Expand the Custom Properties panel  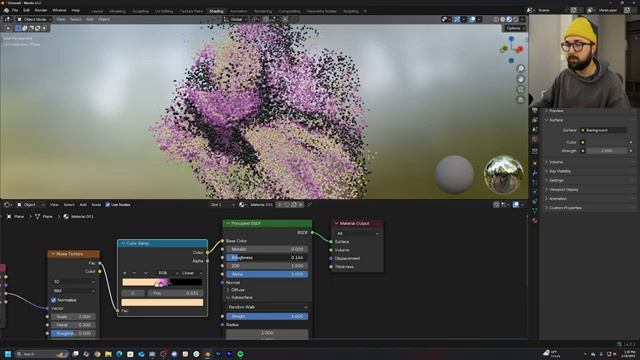pyautogui.click(x=564, y=208)
